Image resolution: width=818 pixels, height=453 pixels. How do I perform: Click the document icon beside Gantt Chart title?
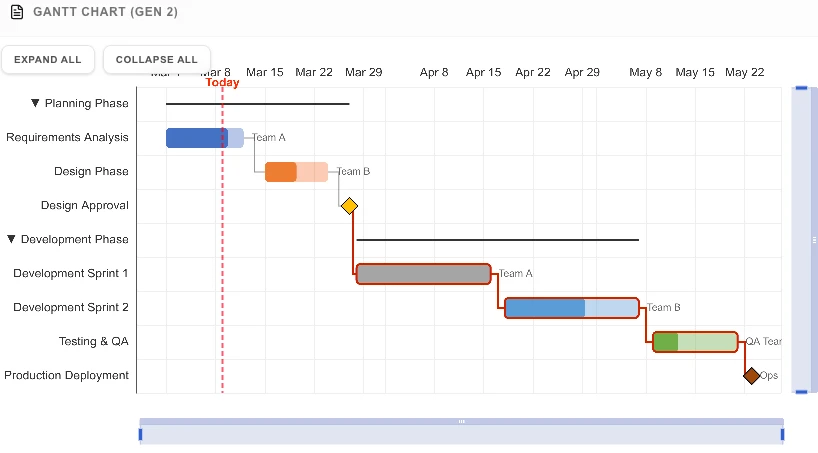16,12
